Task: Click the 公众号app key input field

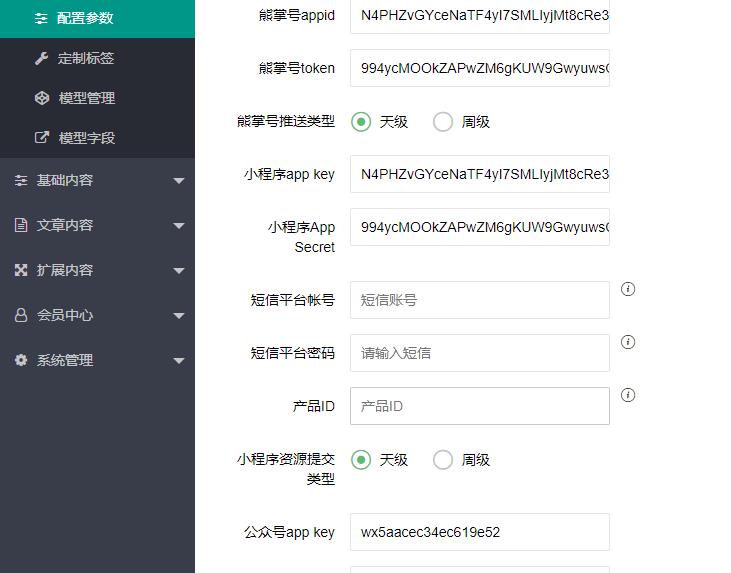Action: [x=479, y=532]
